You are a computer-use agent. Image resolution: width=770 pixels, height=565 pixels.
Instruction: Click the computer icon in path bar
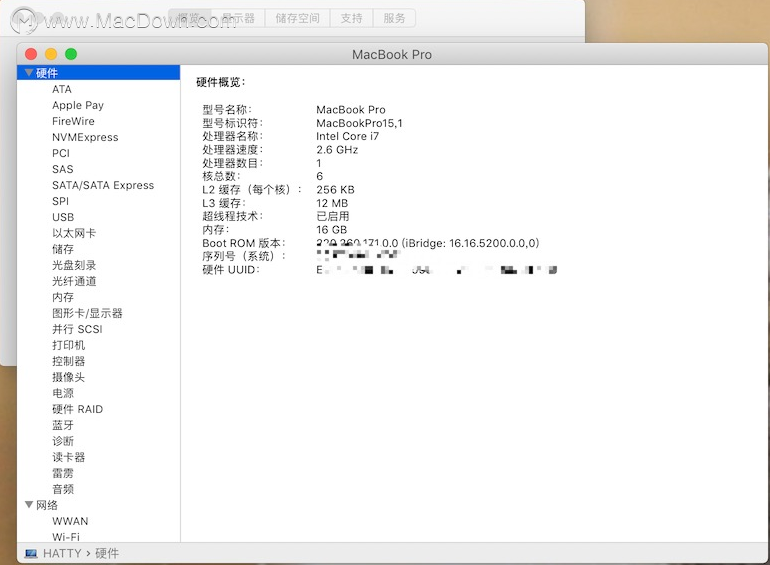coord(31,554)
